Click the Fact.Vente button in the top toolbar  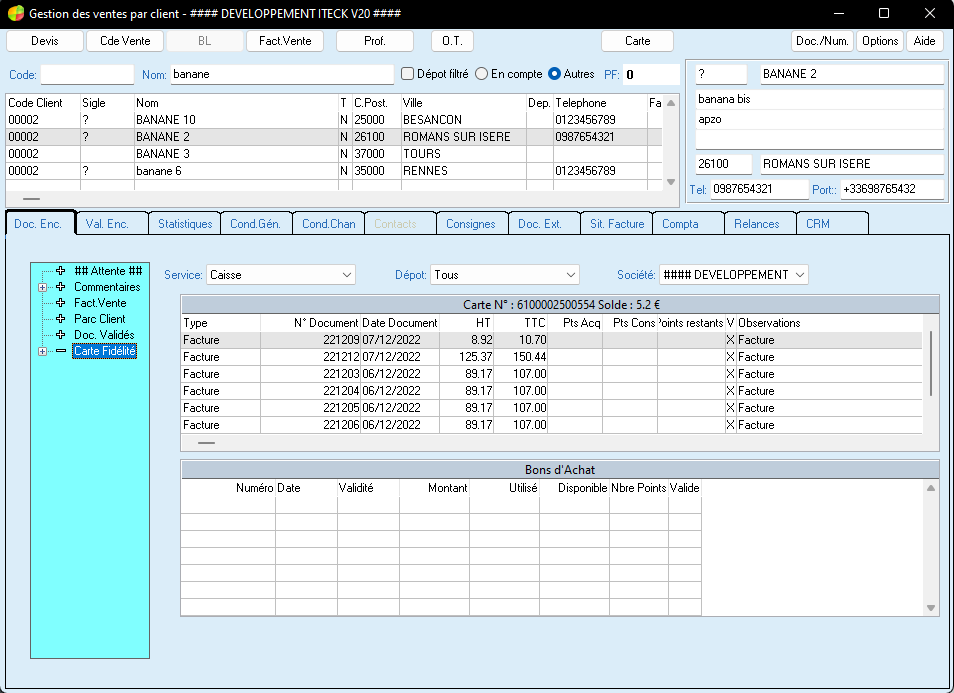(x=285, y=41)
